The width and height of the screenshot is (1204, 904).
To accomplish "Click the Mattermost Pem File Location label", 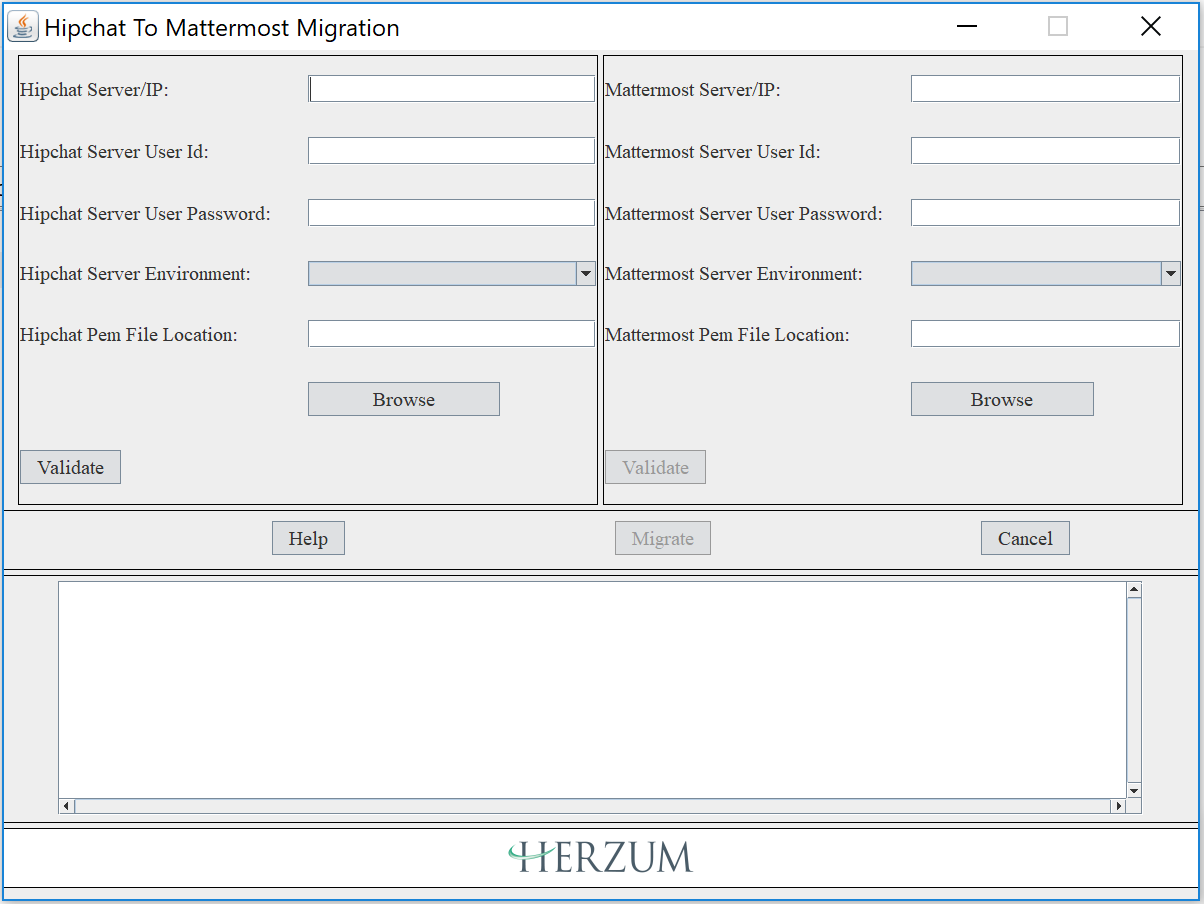I will (x=727, y=335).
